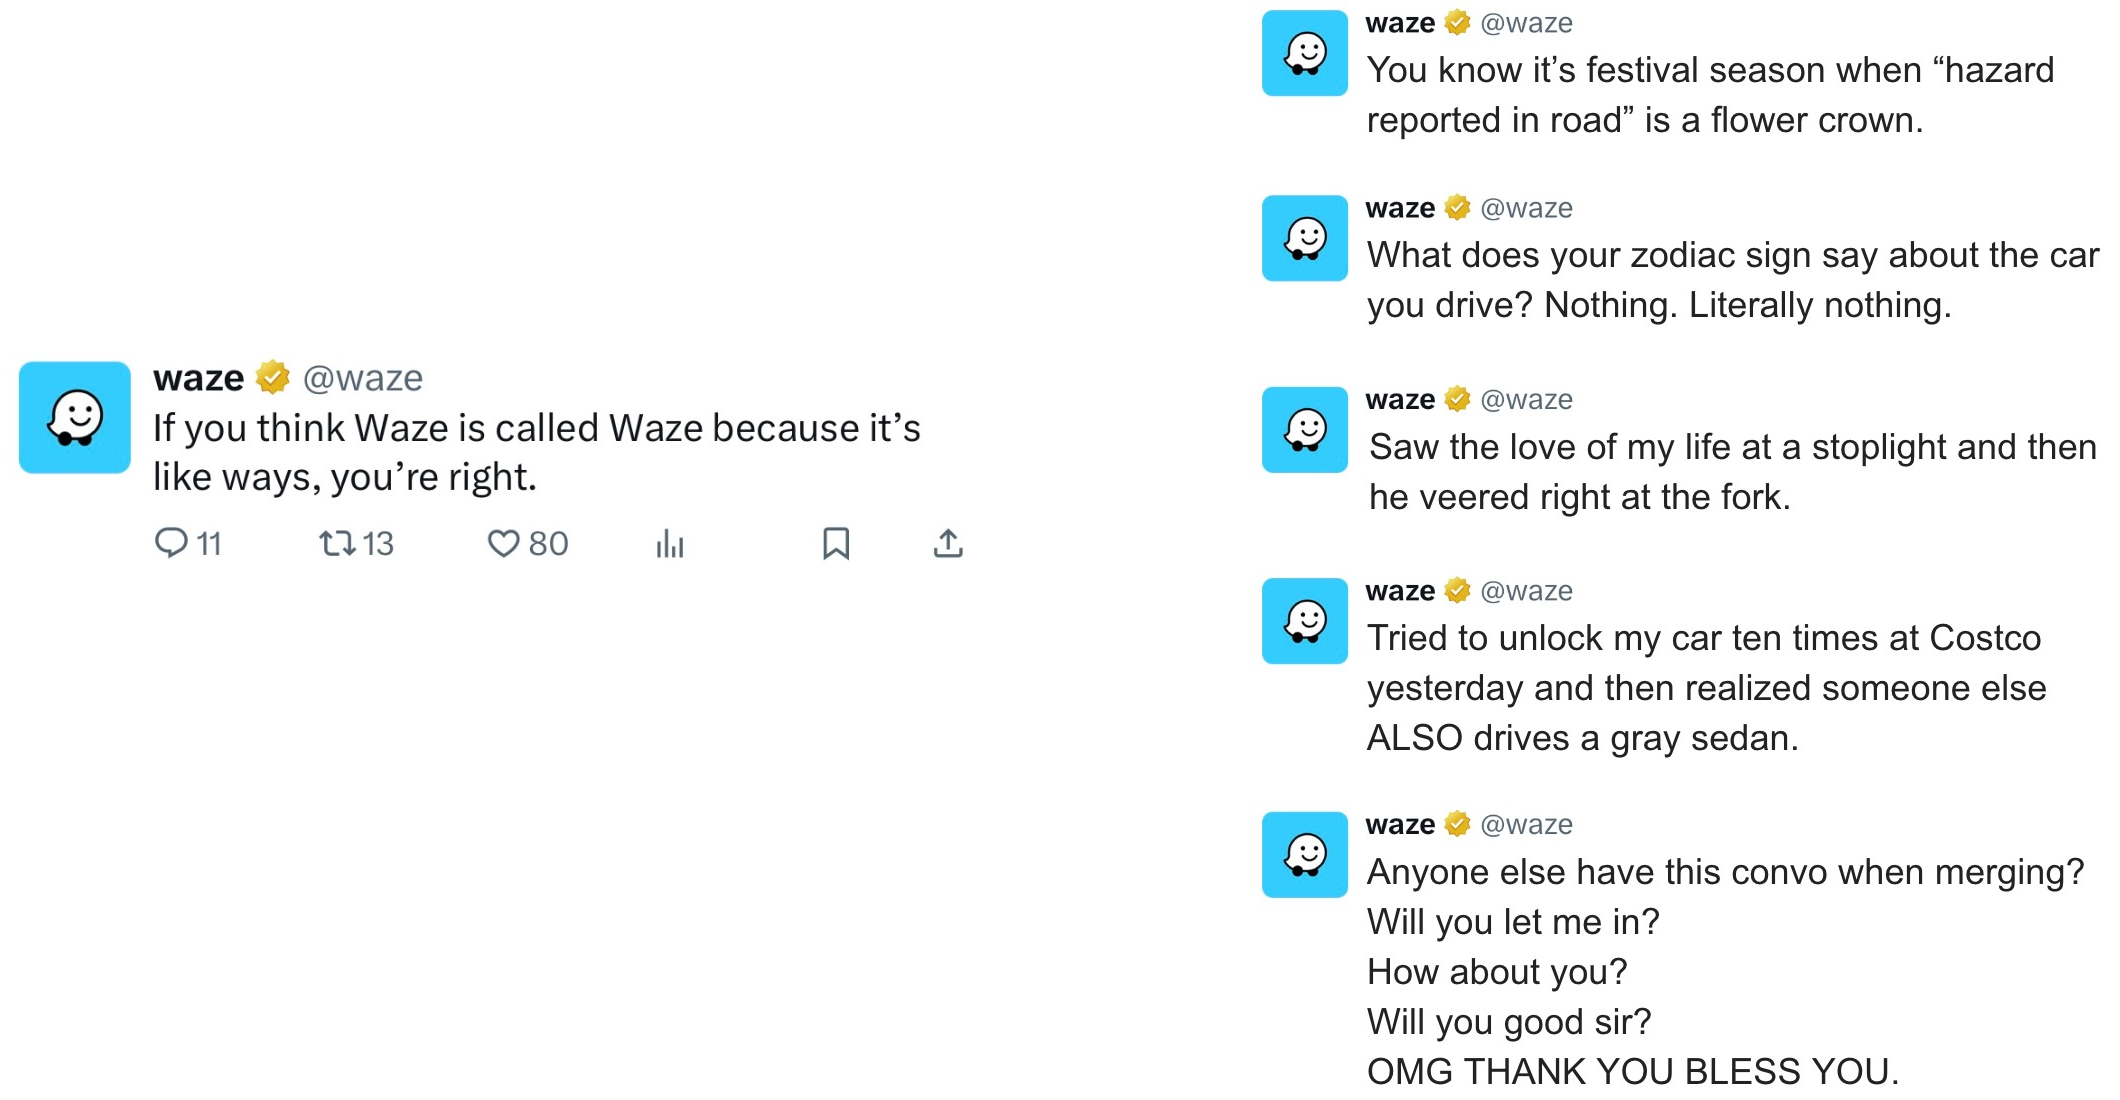This screenshot has width=2120, height=1100.
Task: Open the 'Anyone else have this convo' tweet
Action: [x=1725, y=872]
